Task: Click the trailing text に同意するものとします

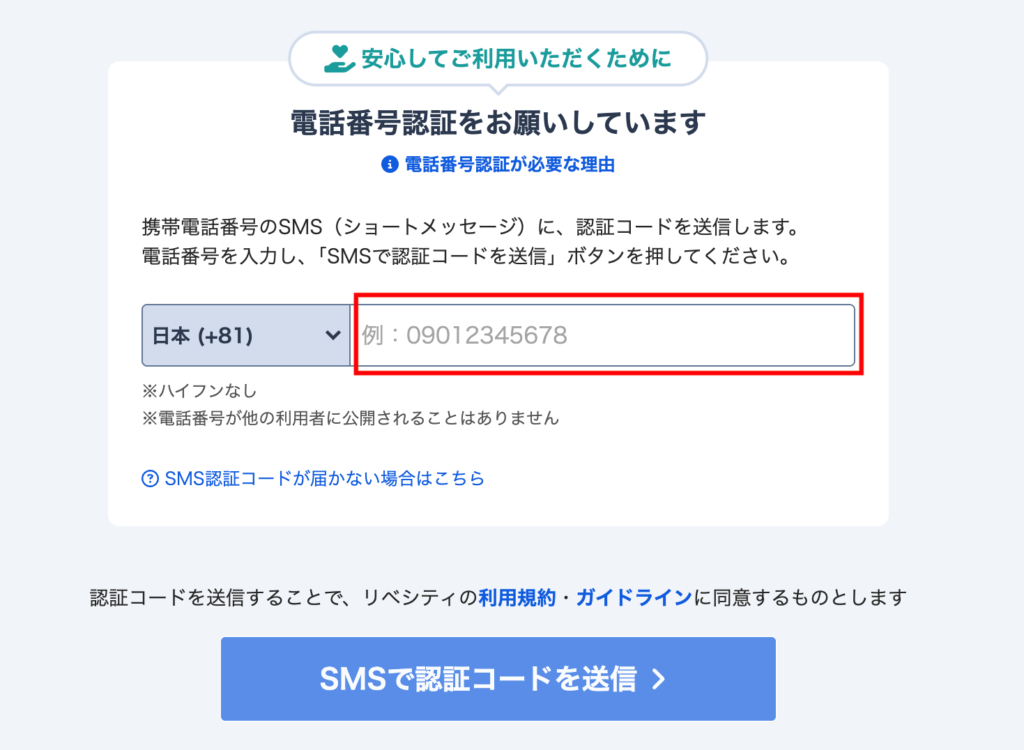Action: 800,598
